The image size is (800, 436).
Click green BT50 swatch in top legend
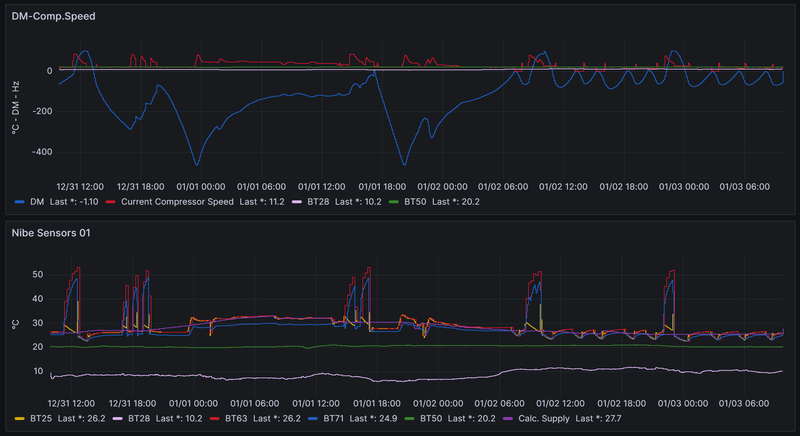click(x=394, y=202)
